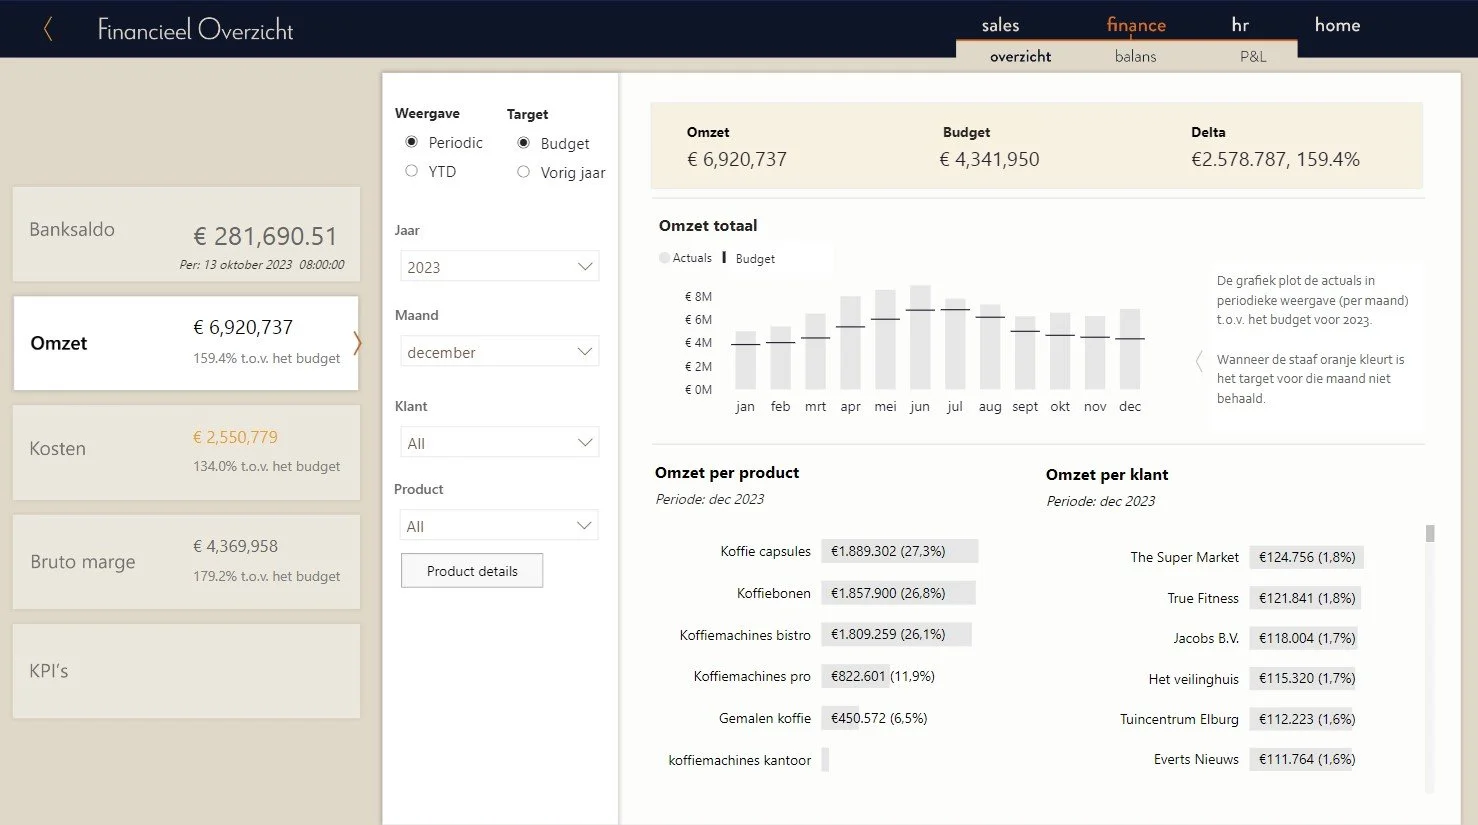Click the sept bar in Omzet totaal chart
Screen dimensions: 1478x825
pyautogui.click(x=1025, y=353)
